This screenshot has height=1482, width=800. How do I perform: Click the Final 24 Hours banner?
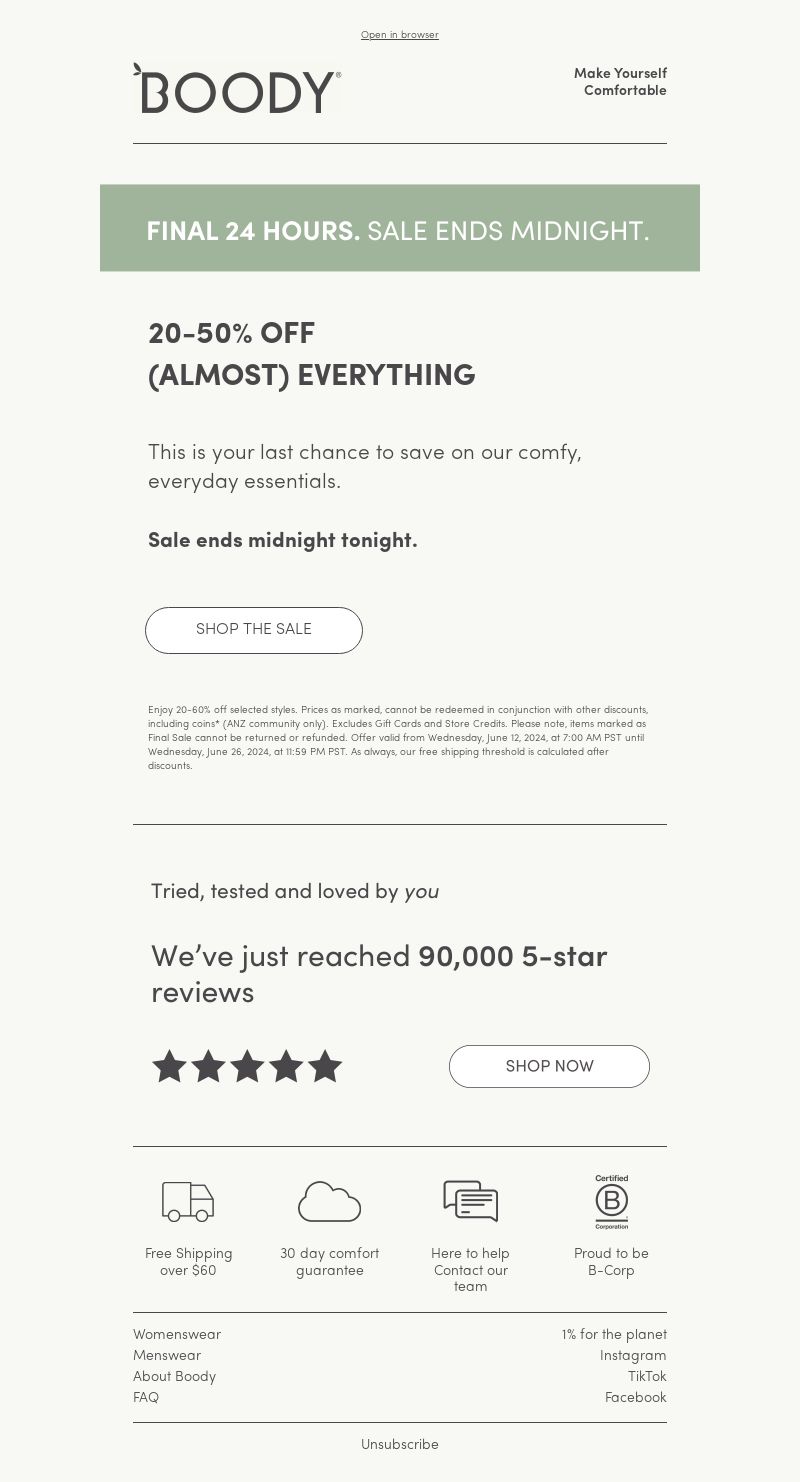coord(400,228)
